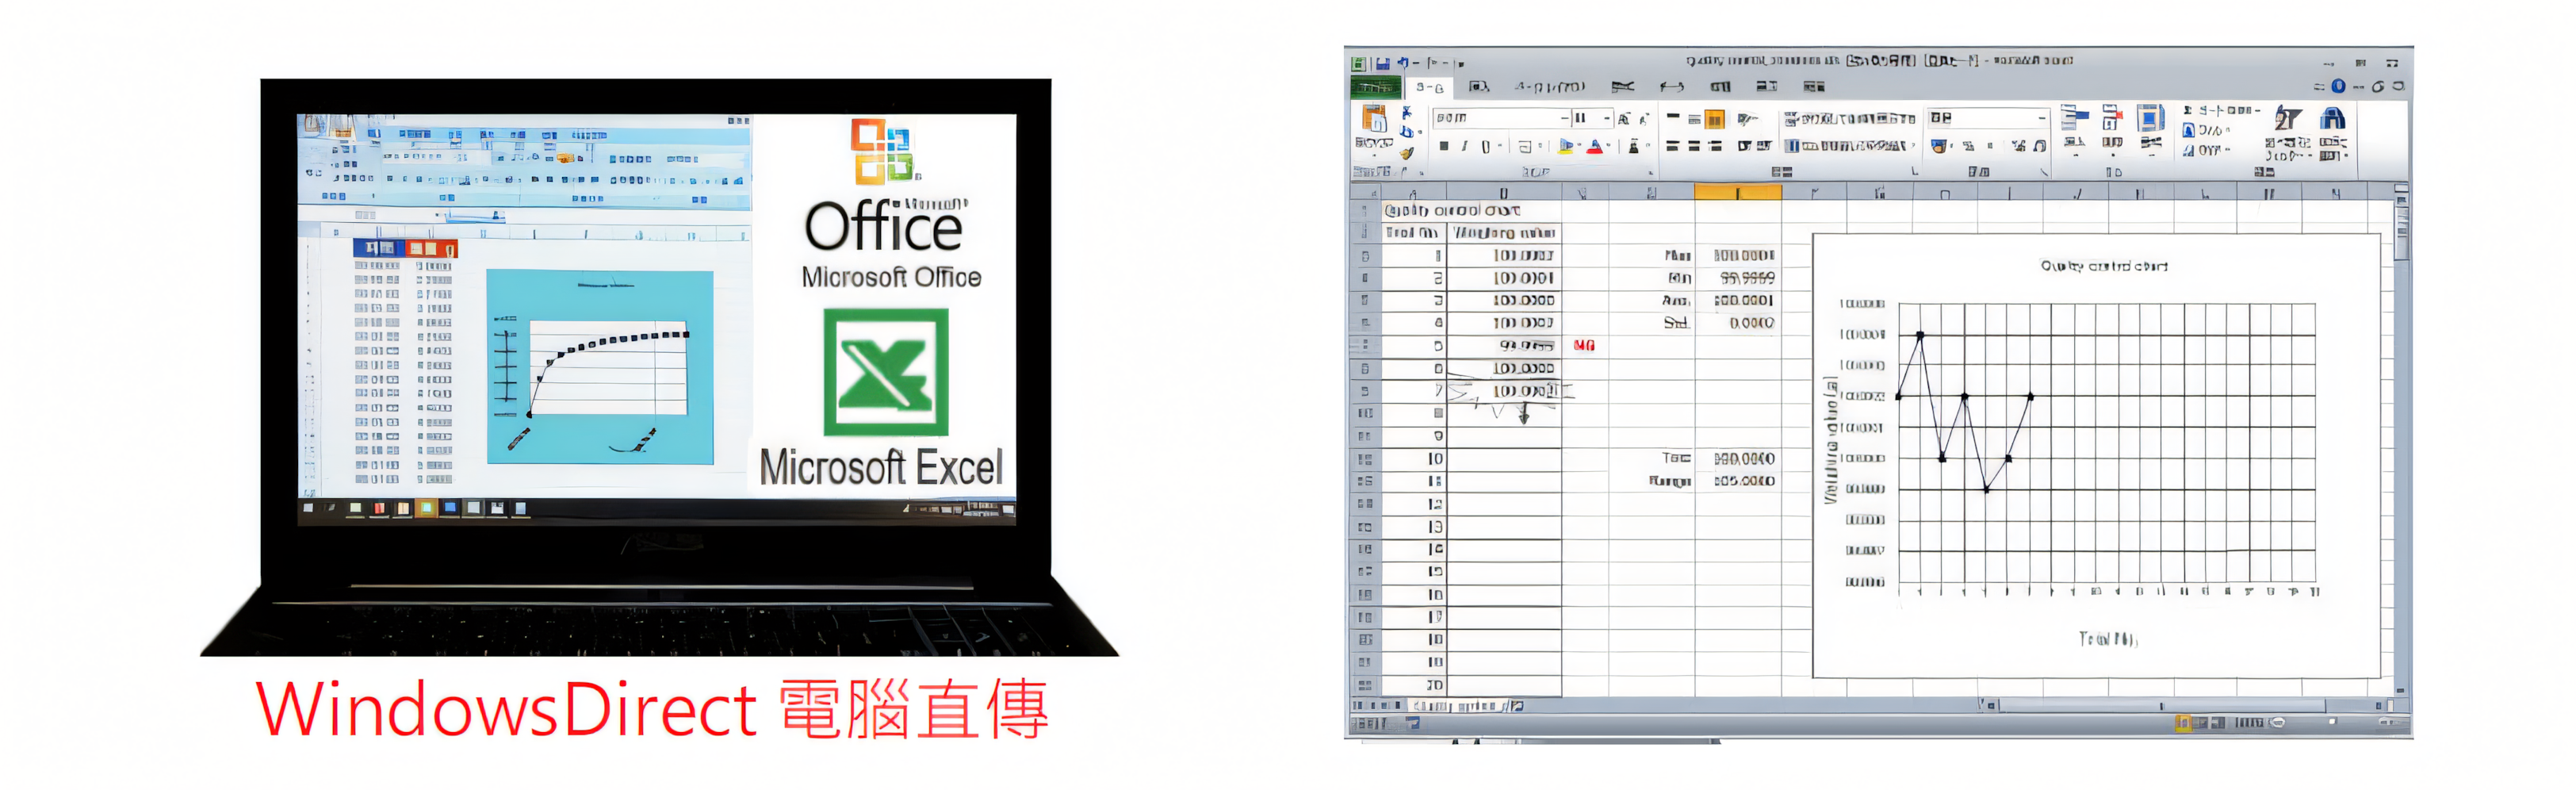Click the Save icon in Quick Access toolbar
This screenshot has width=2576, height=790.
(x=1382, y=63)
